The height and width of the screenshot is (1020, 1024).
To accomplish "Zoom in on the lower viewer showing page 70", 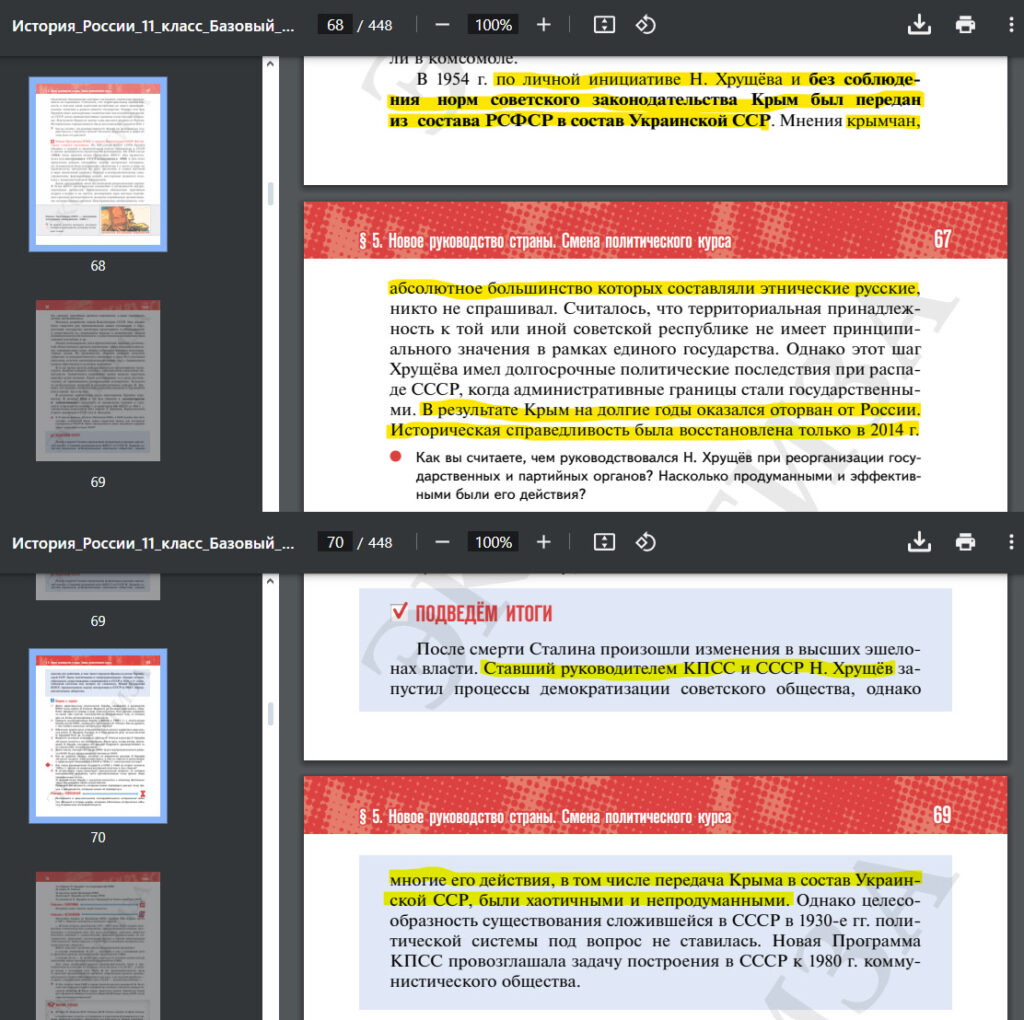I will click(x=543, y=542).
